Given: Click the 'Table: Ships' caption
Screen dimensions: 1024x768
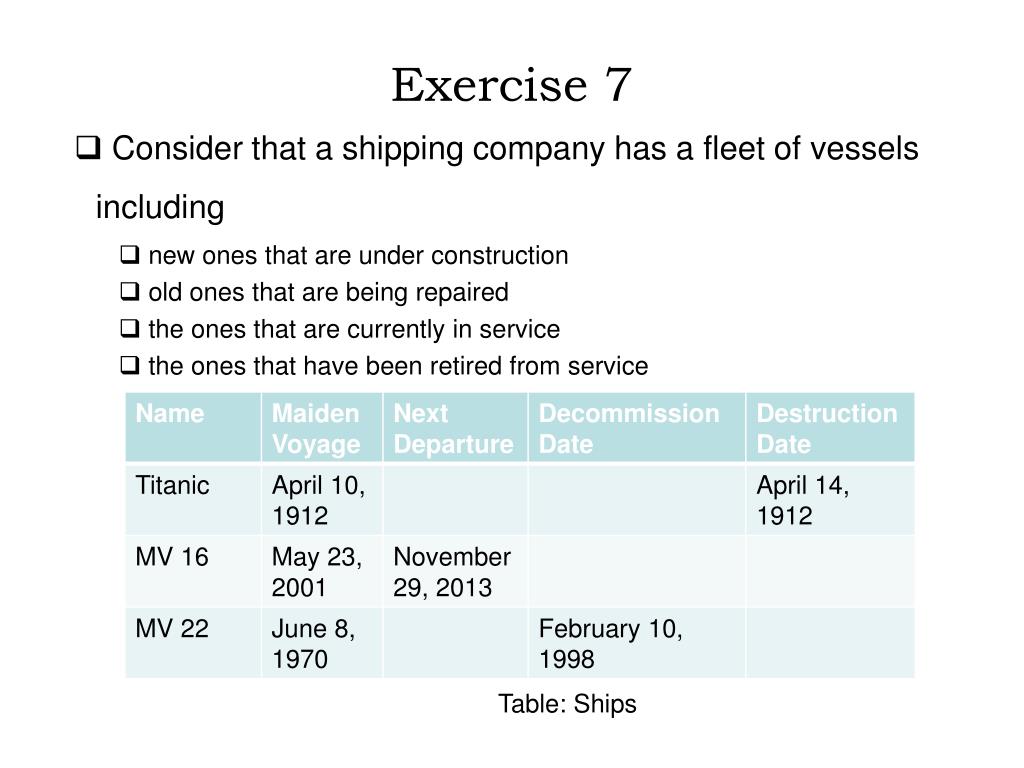Looking at the screenshot, I should [x=567, y=704].
